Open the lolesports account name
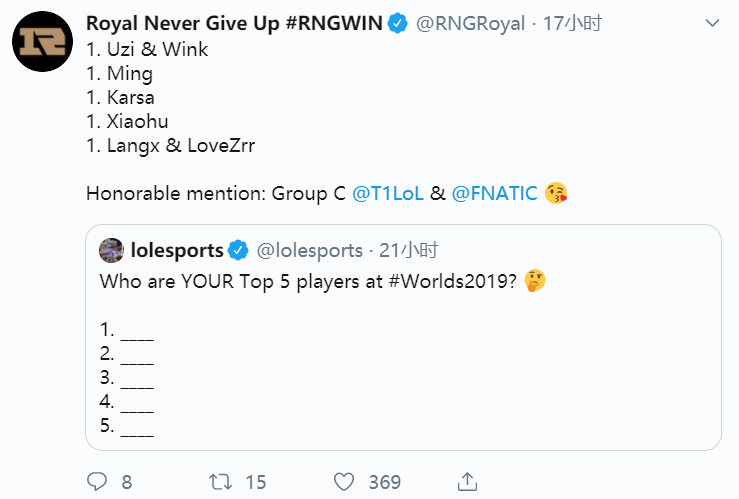Screen dimensions: 739x499 point(177,249)
